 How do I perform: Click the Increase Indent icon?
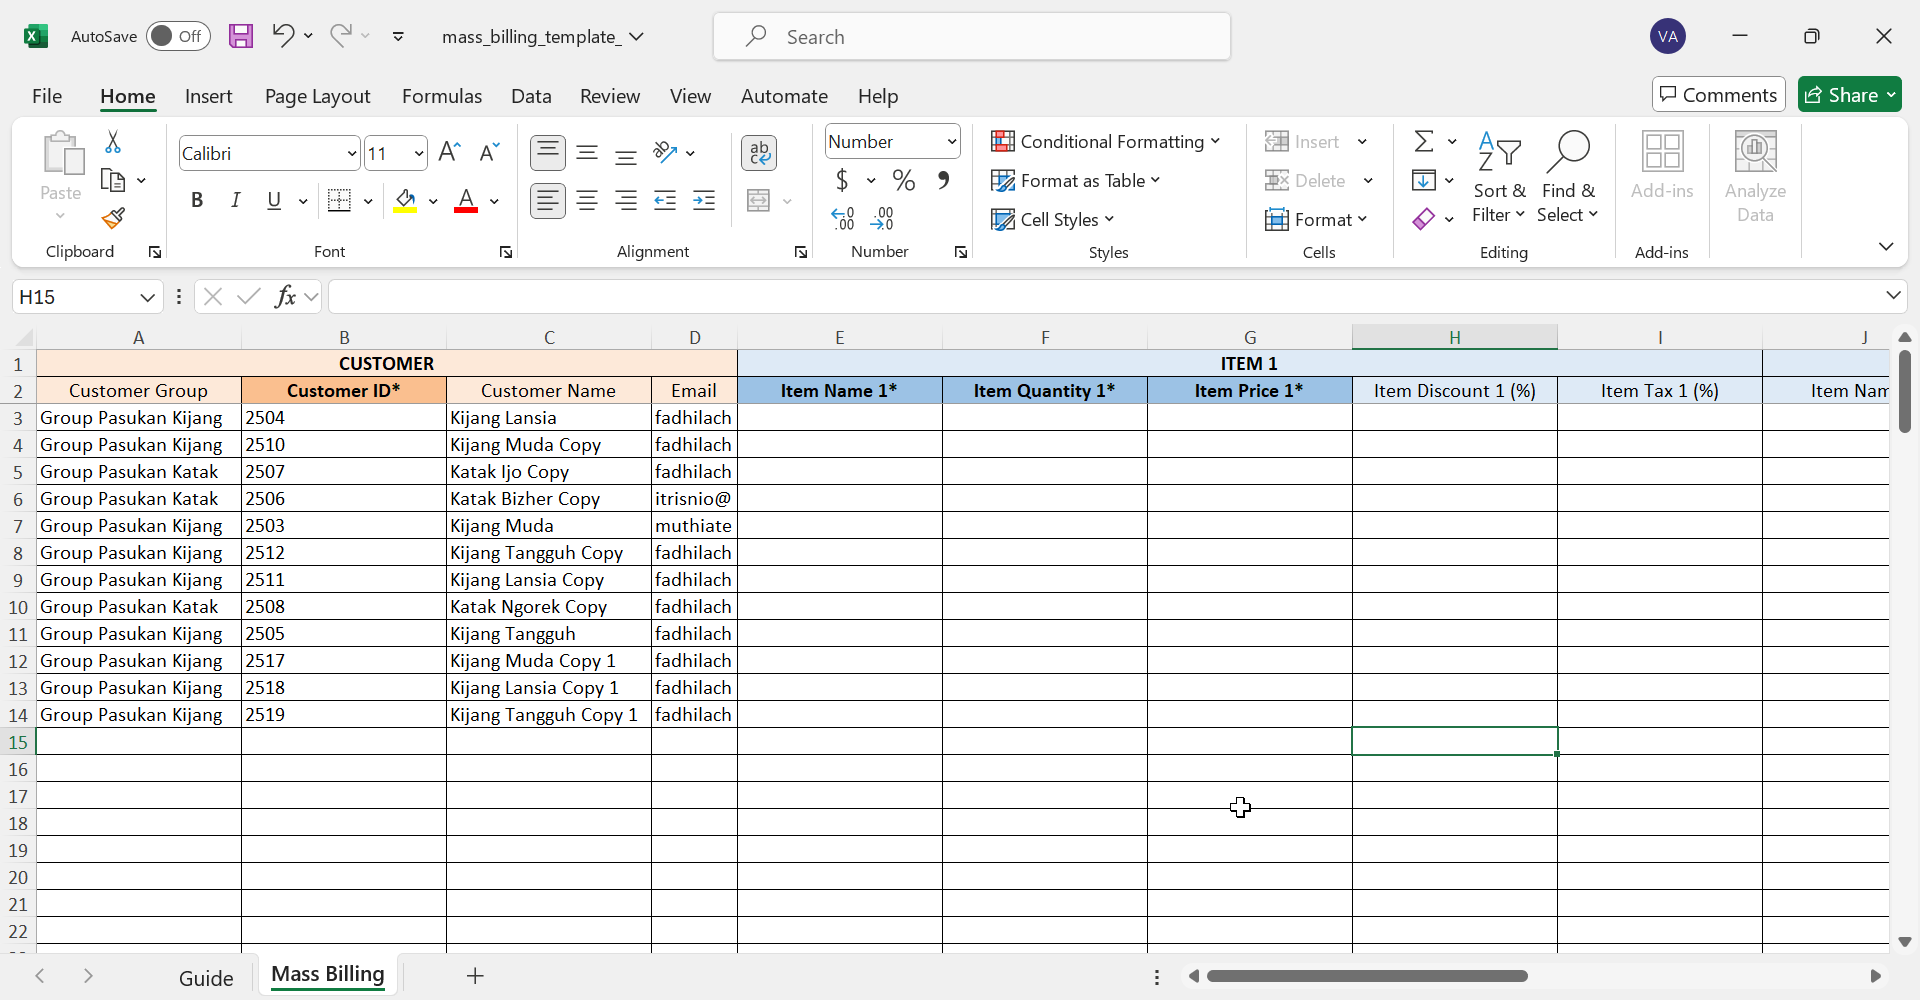704,201
